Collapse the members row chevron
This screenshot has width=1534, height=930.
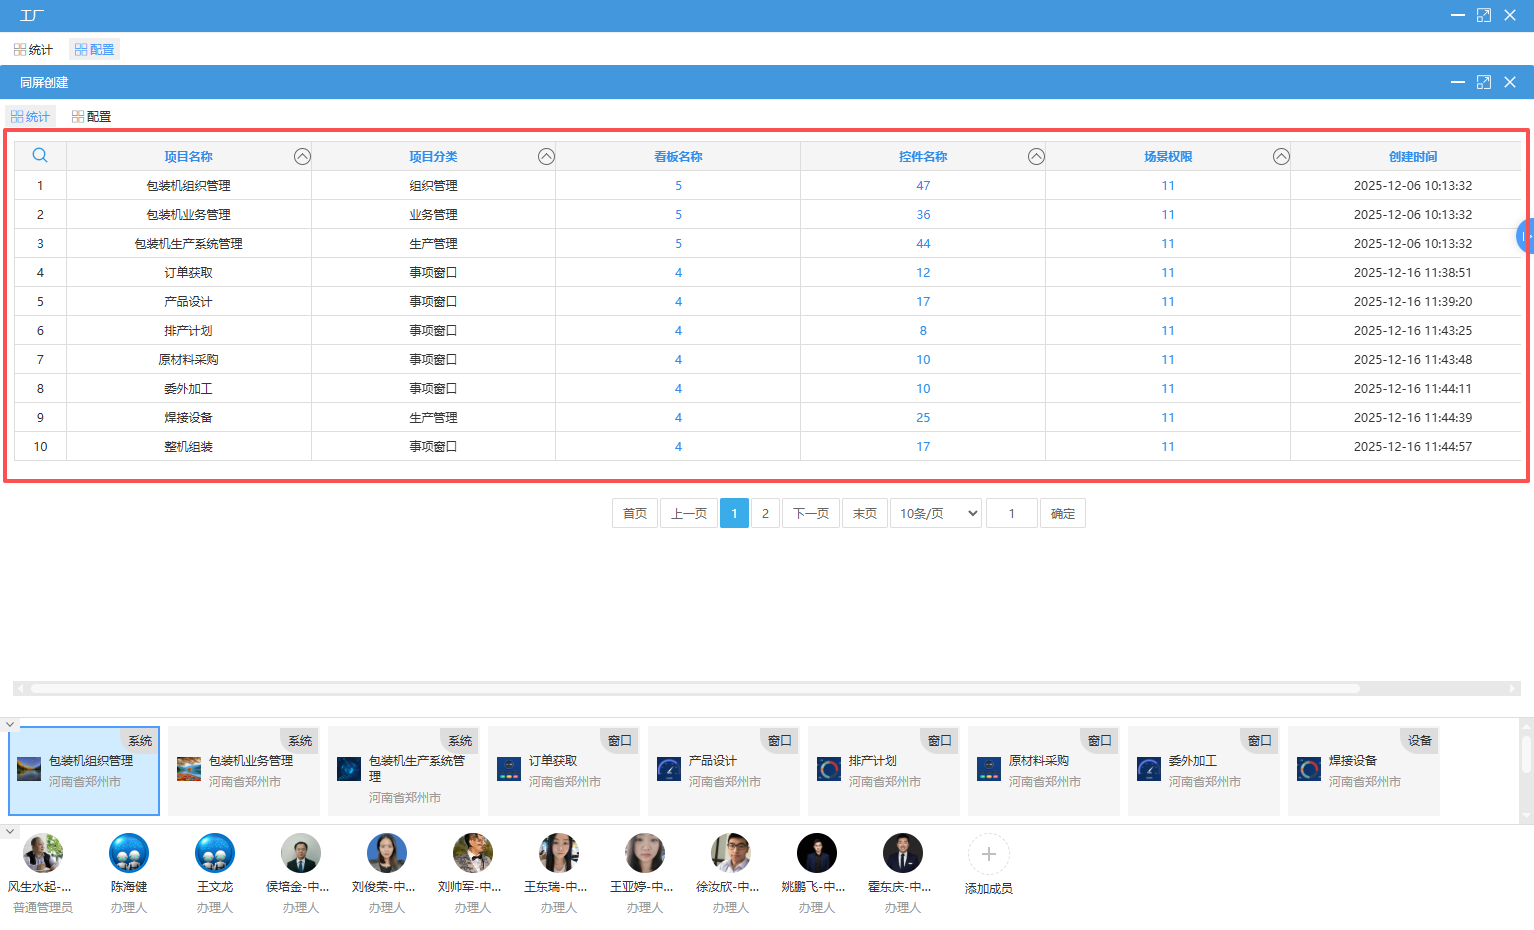pyautogui.click(x=9, y=831)
